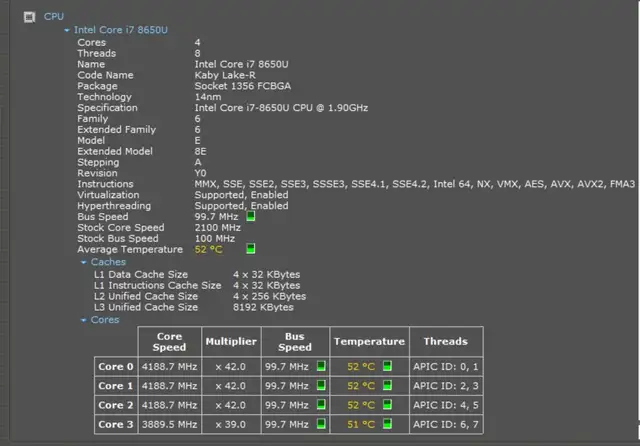This screenshot has width=640, height=446.
Task: Click Core 3 multiplier x 39.0
Action: pos(231,424)
